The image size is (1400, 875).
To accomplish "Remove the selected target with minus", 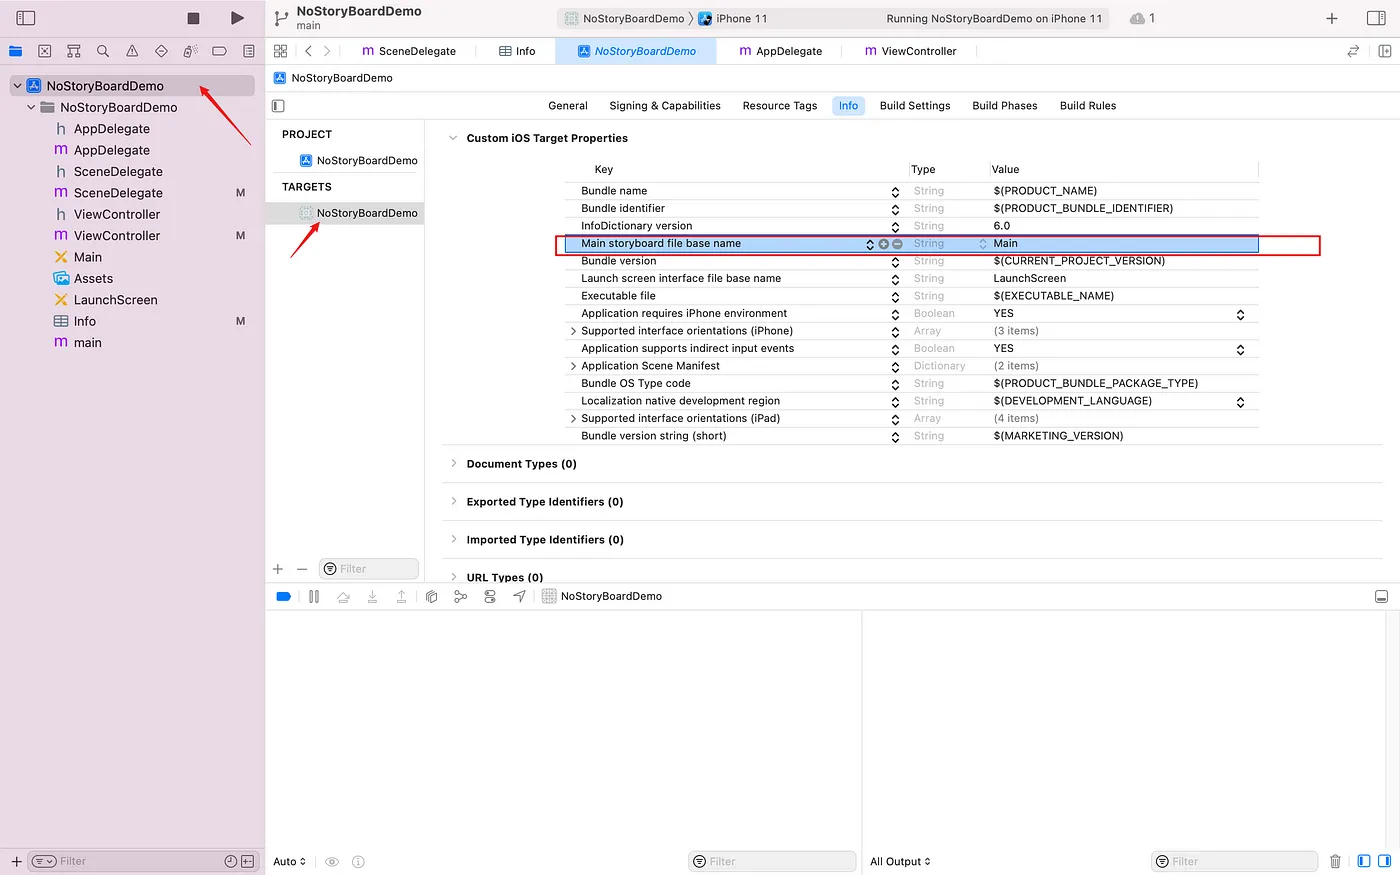I will click(x=302, y=569).
